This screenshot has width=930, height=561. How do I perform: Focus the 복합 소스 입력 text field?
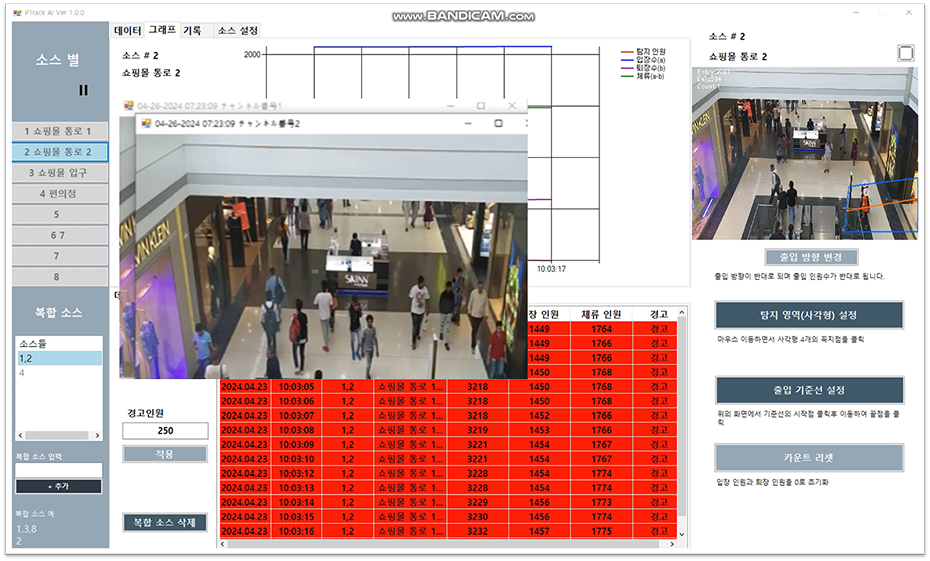(x=59, y=470)
